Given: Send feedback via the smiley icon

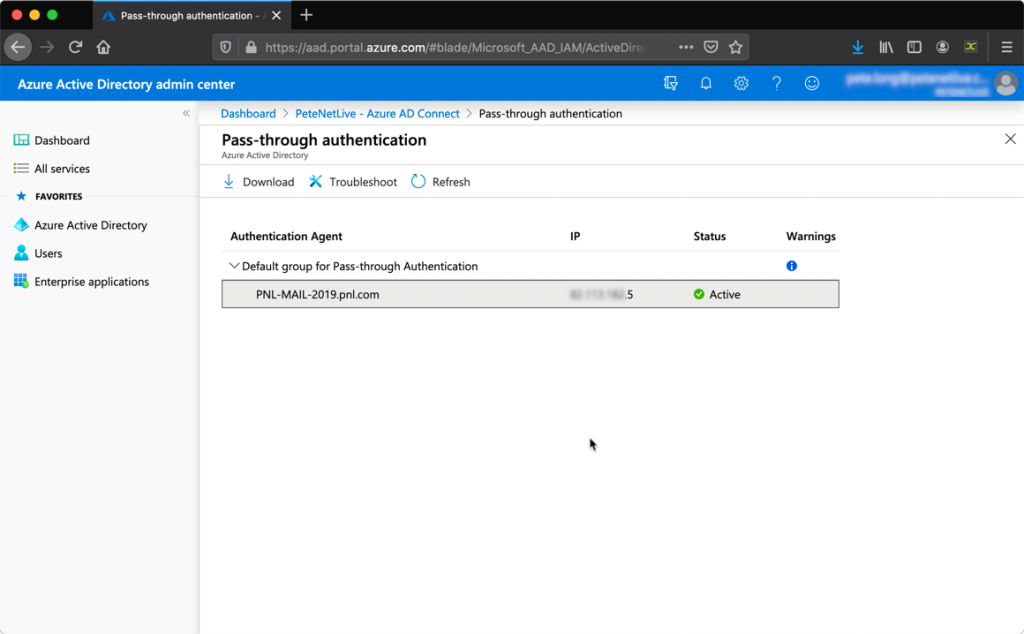Looking at the screenshot, I should (x=812, y=83).
